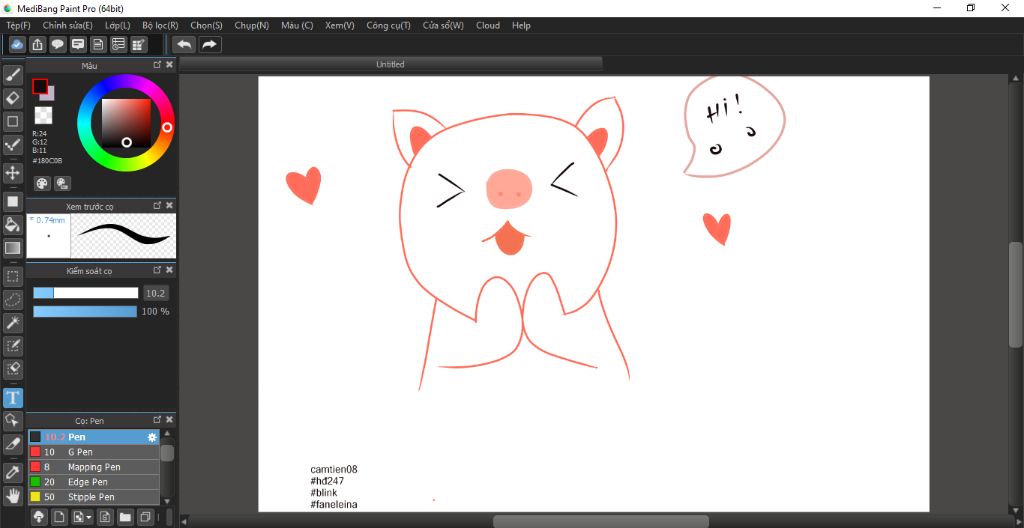1024x528 pixels.
Task: Open the Chỉnh sửa(E) menu
Action: 67,25
